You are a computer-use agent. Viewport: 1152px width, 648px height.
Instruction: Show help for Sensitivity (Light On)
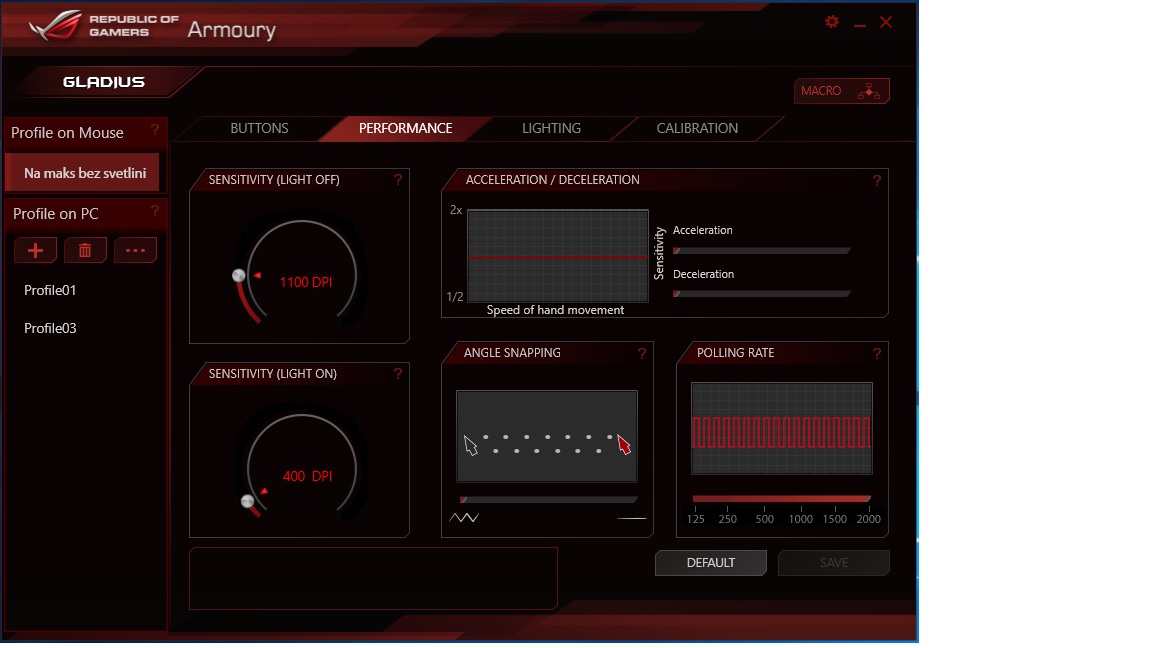tap(397, 373)
